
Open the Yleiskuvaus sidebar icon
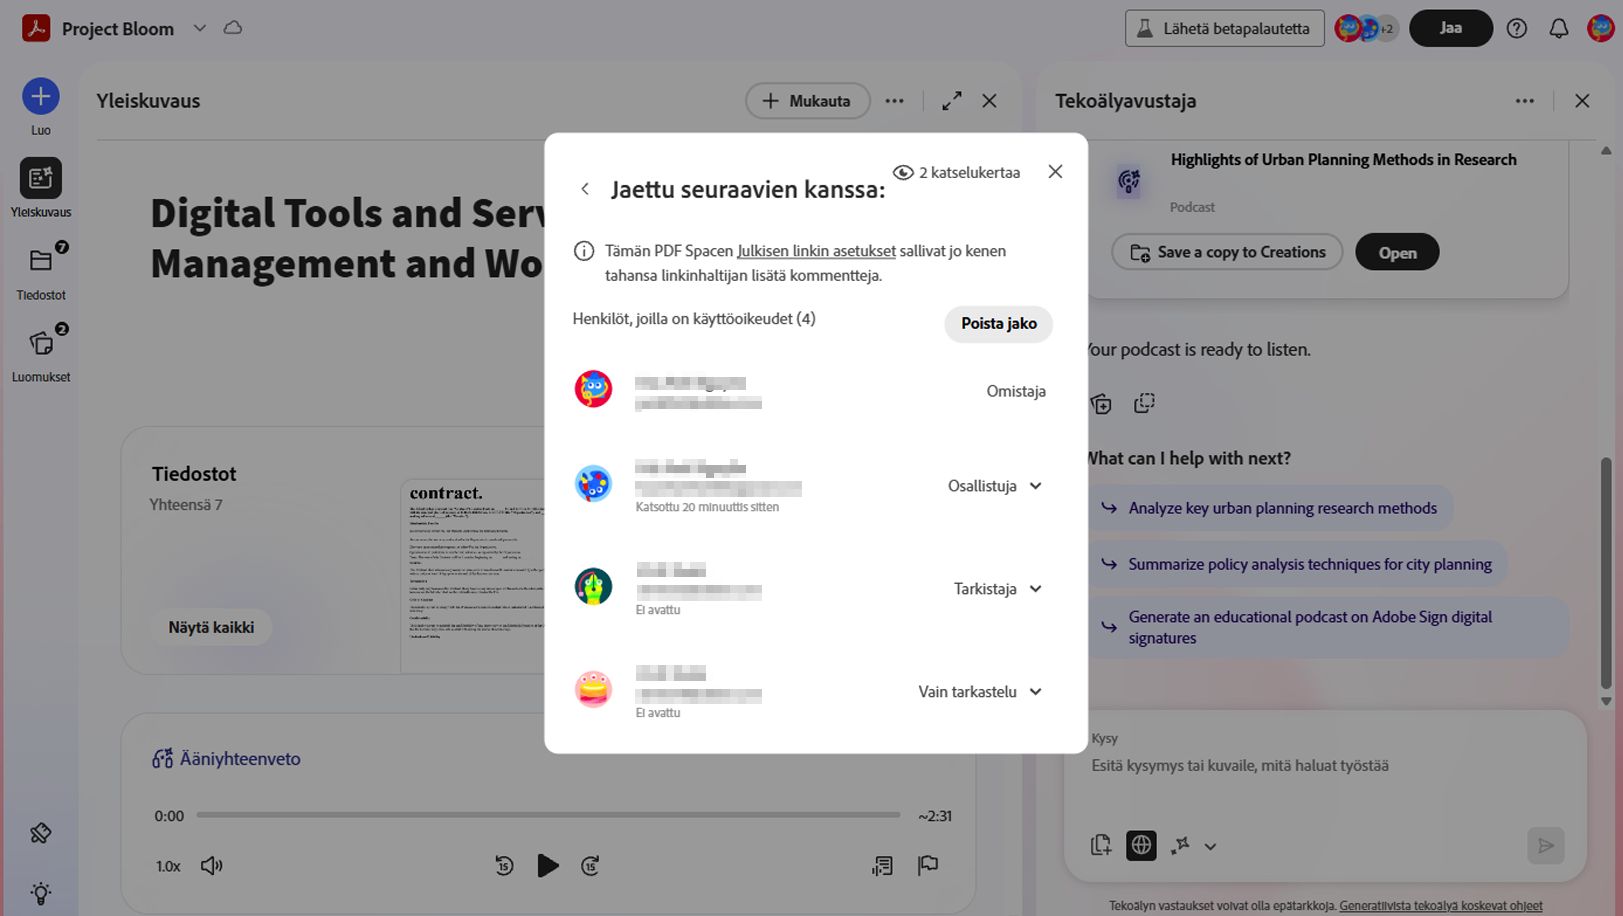pyautogui.click(x=41, y=178)
